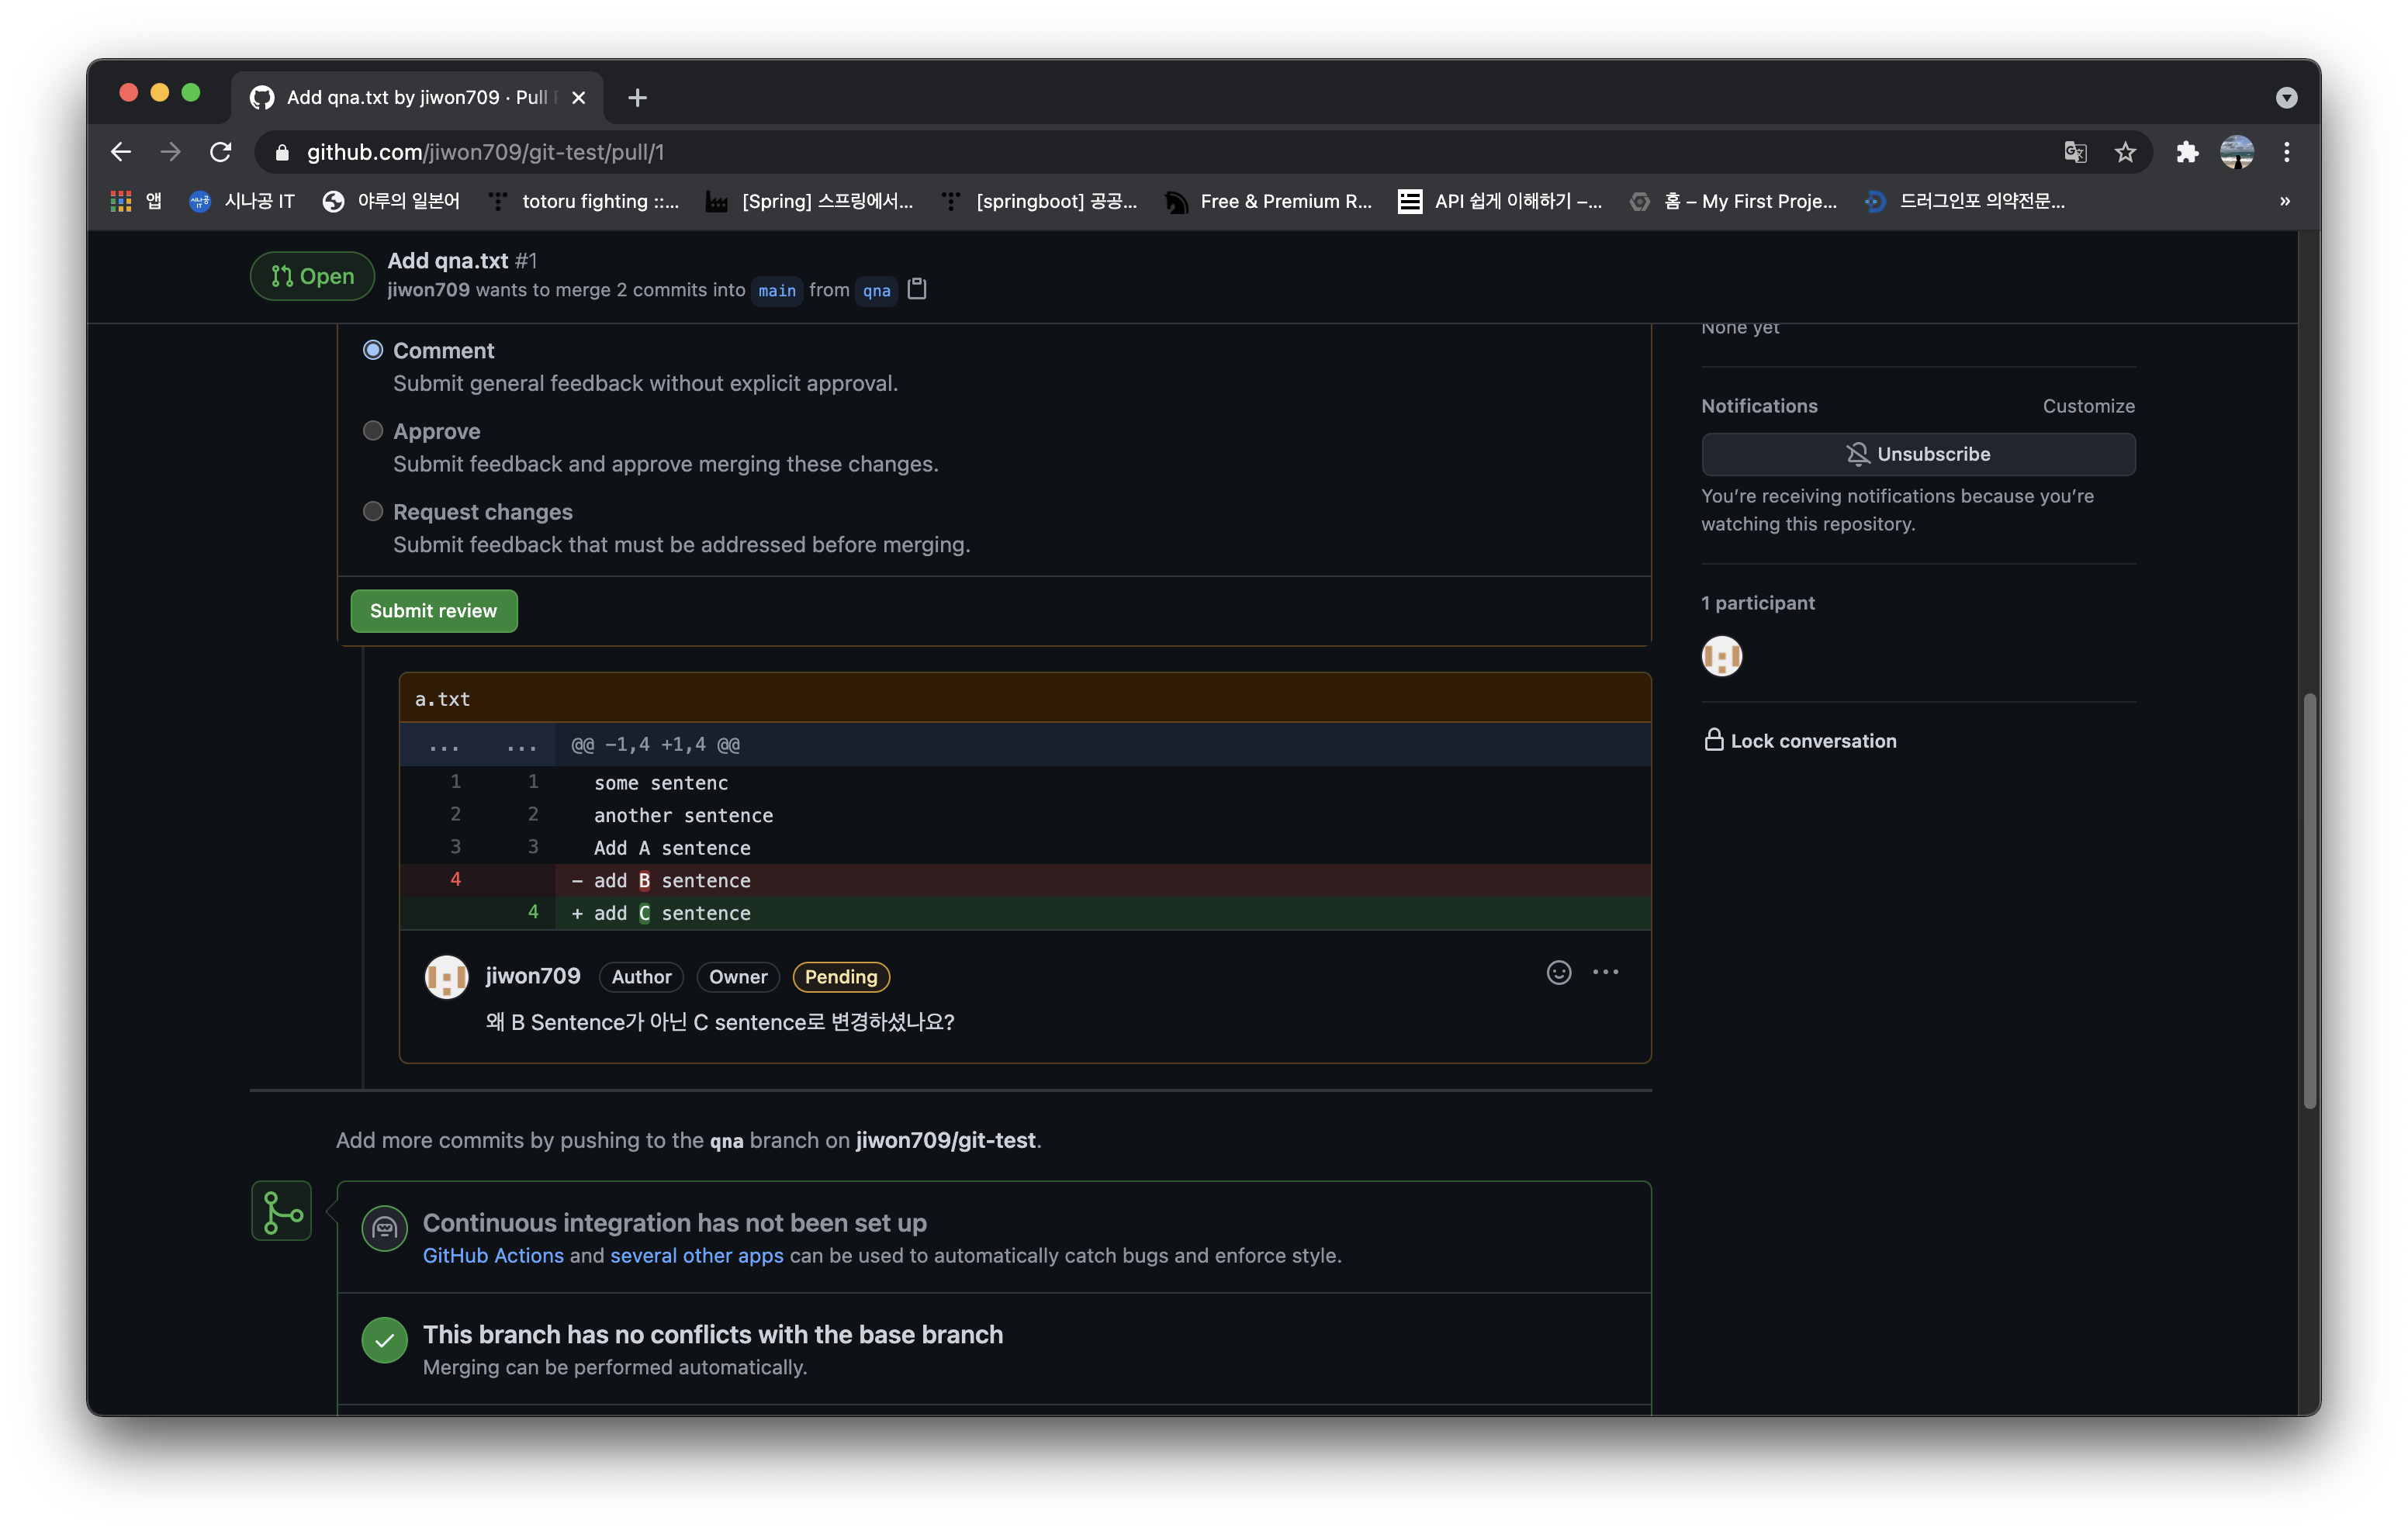Click the jiwon709 username on the comment
The image size is (2408, 1531).
533,976
